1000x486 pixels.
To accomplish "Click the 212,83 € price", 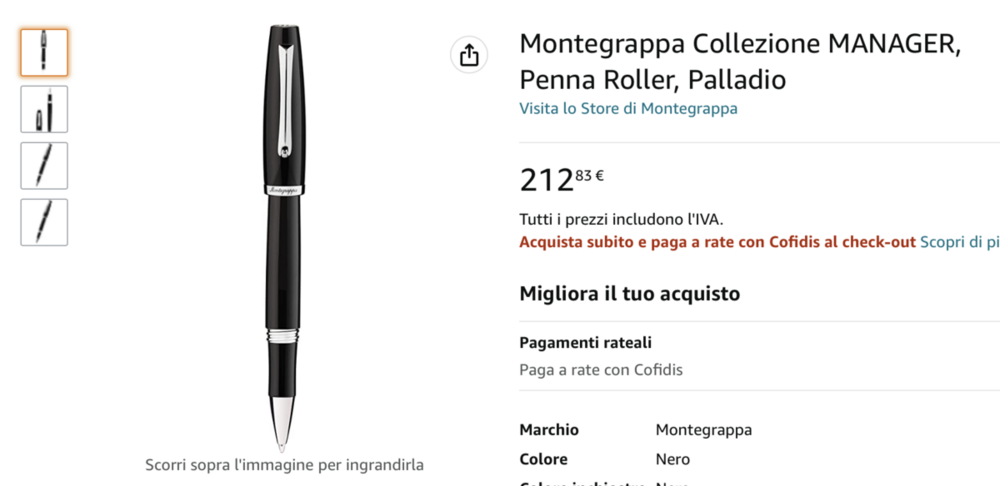I will [561, 180].
